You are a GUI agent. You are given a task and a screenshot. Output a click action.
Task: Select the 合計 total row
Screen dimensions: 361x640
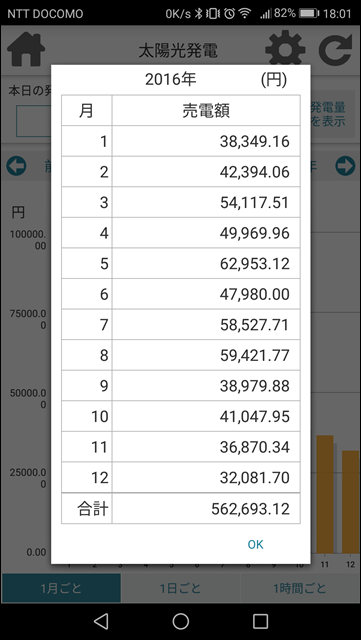coord(181,509)
